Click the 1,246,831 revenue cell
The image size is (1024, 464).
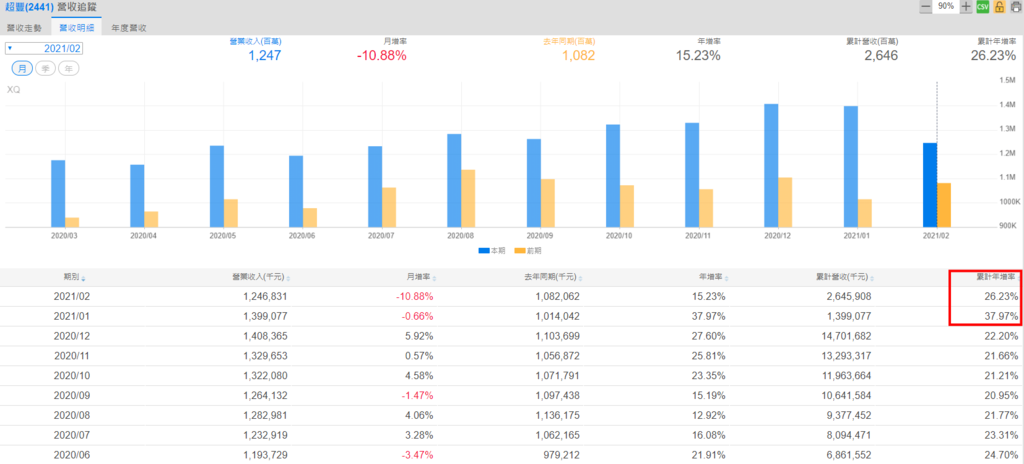264,296
